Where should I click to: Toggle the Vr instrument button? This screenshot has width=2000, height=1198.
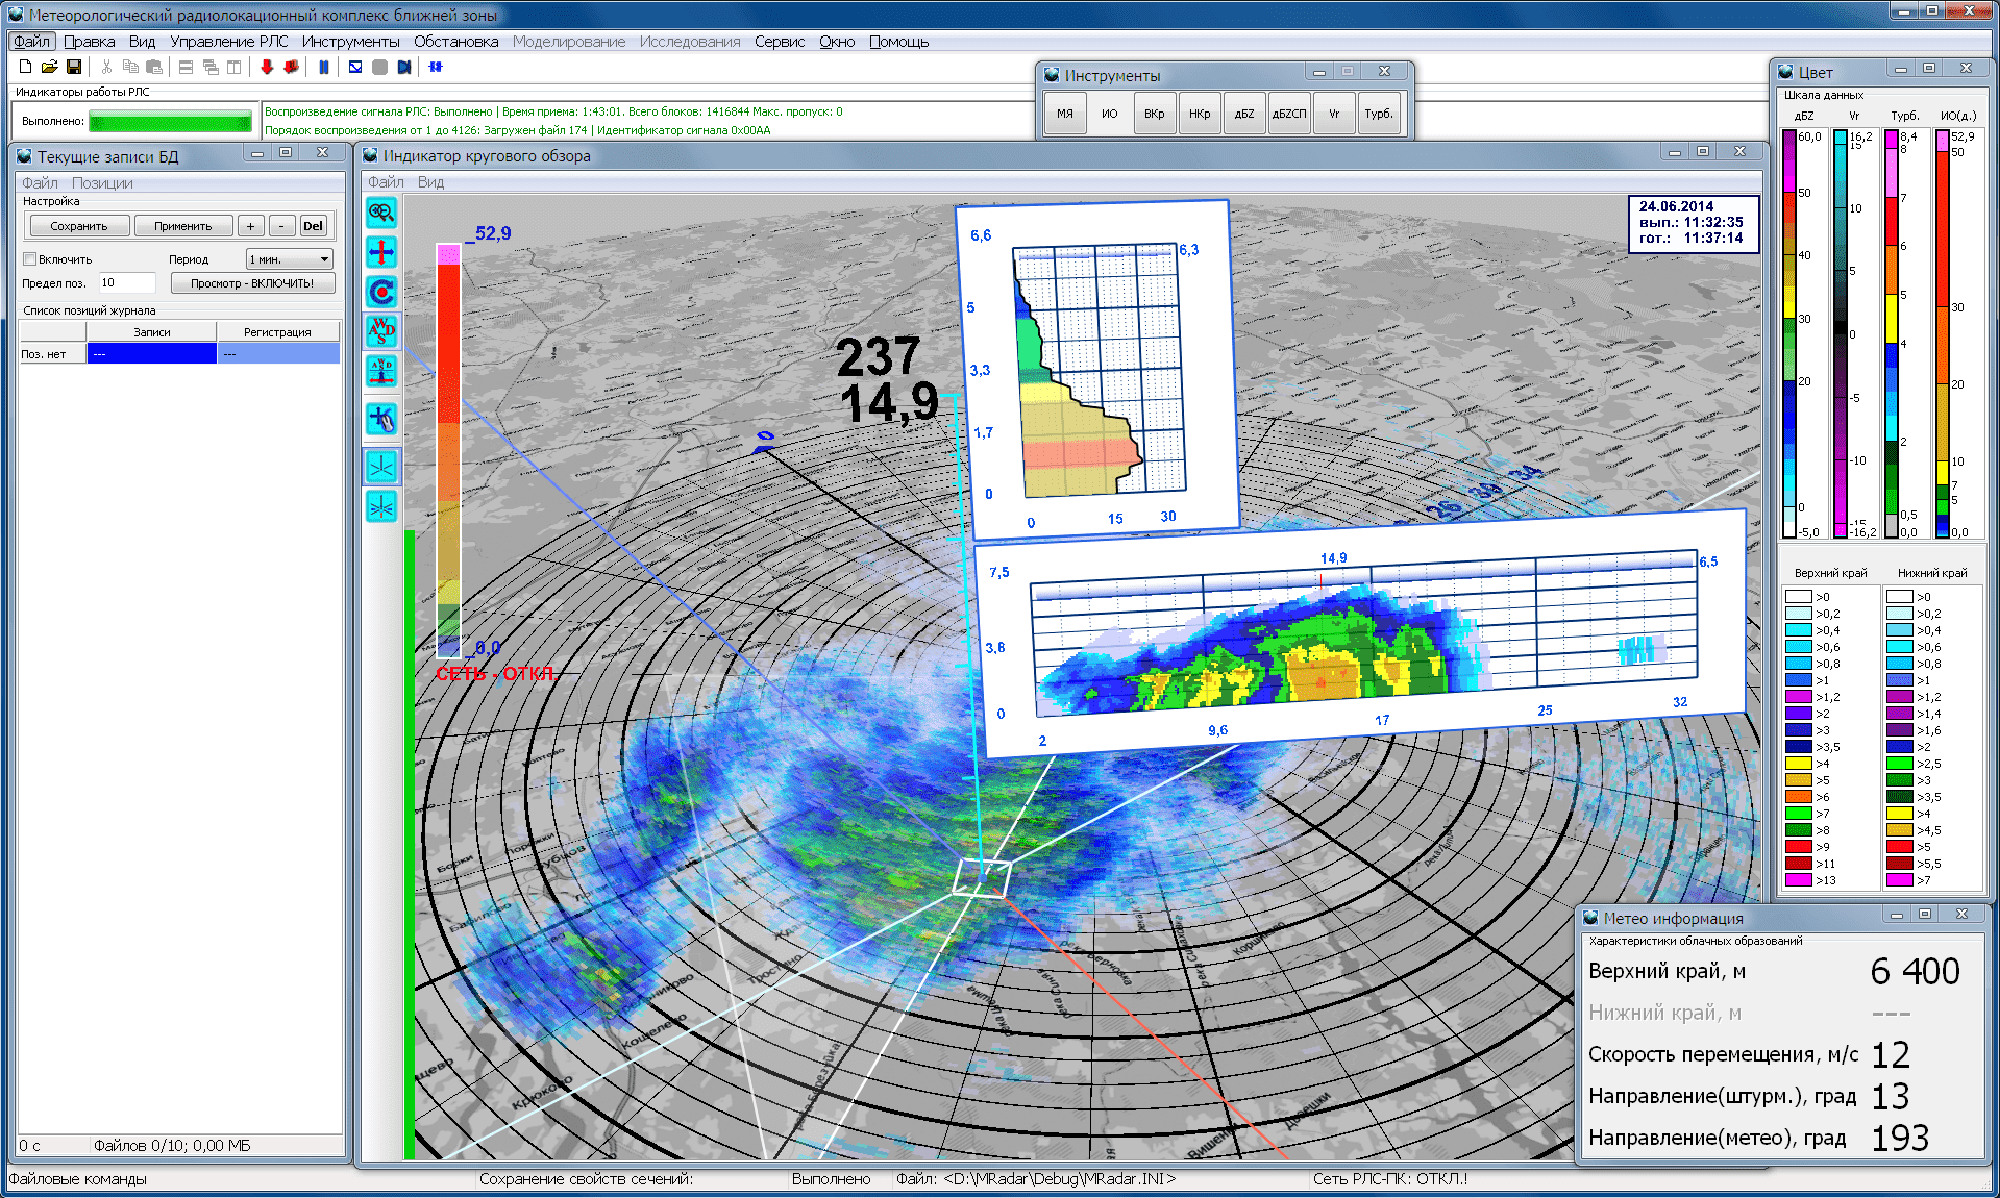tap(1335, 114)
